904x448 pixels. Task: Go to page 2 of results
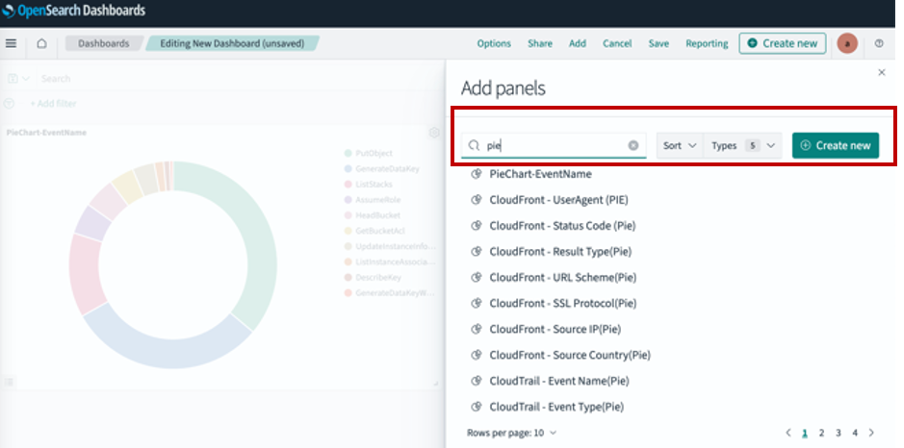(822, 432)
